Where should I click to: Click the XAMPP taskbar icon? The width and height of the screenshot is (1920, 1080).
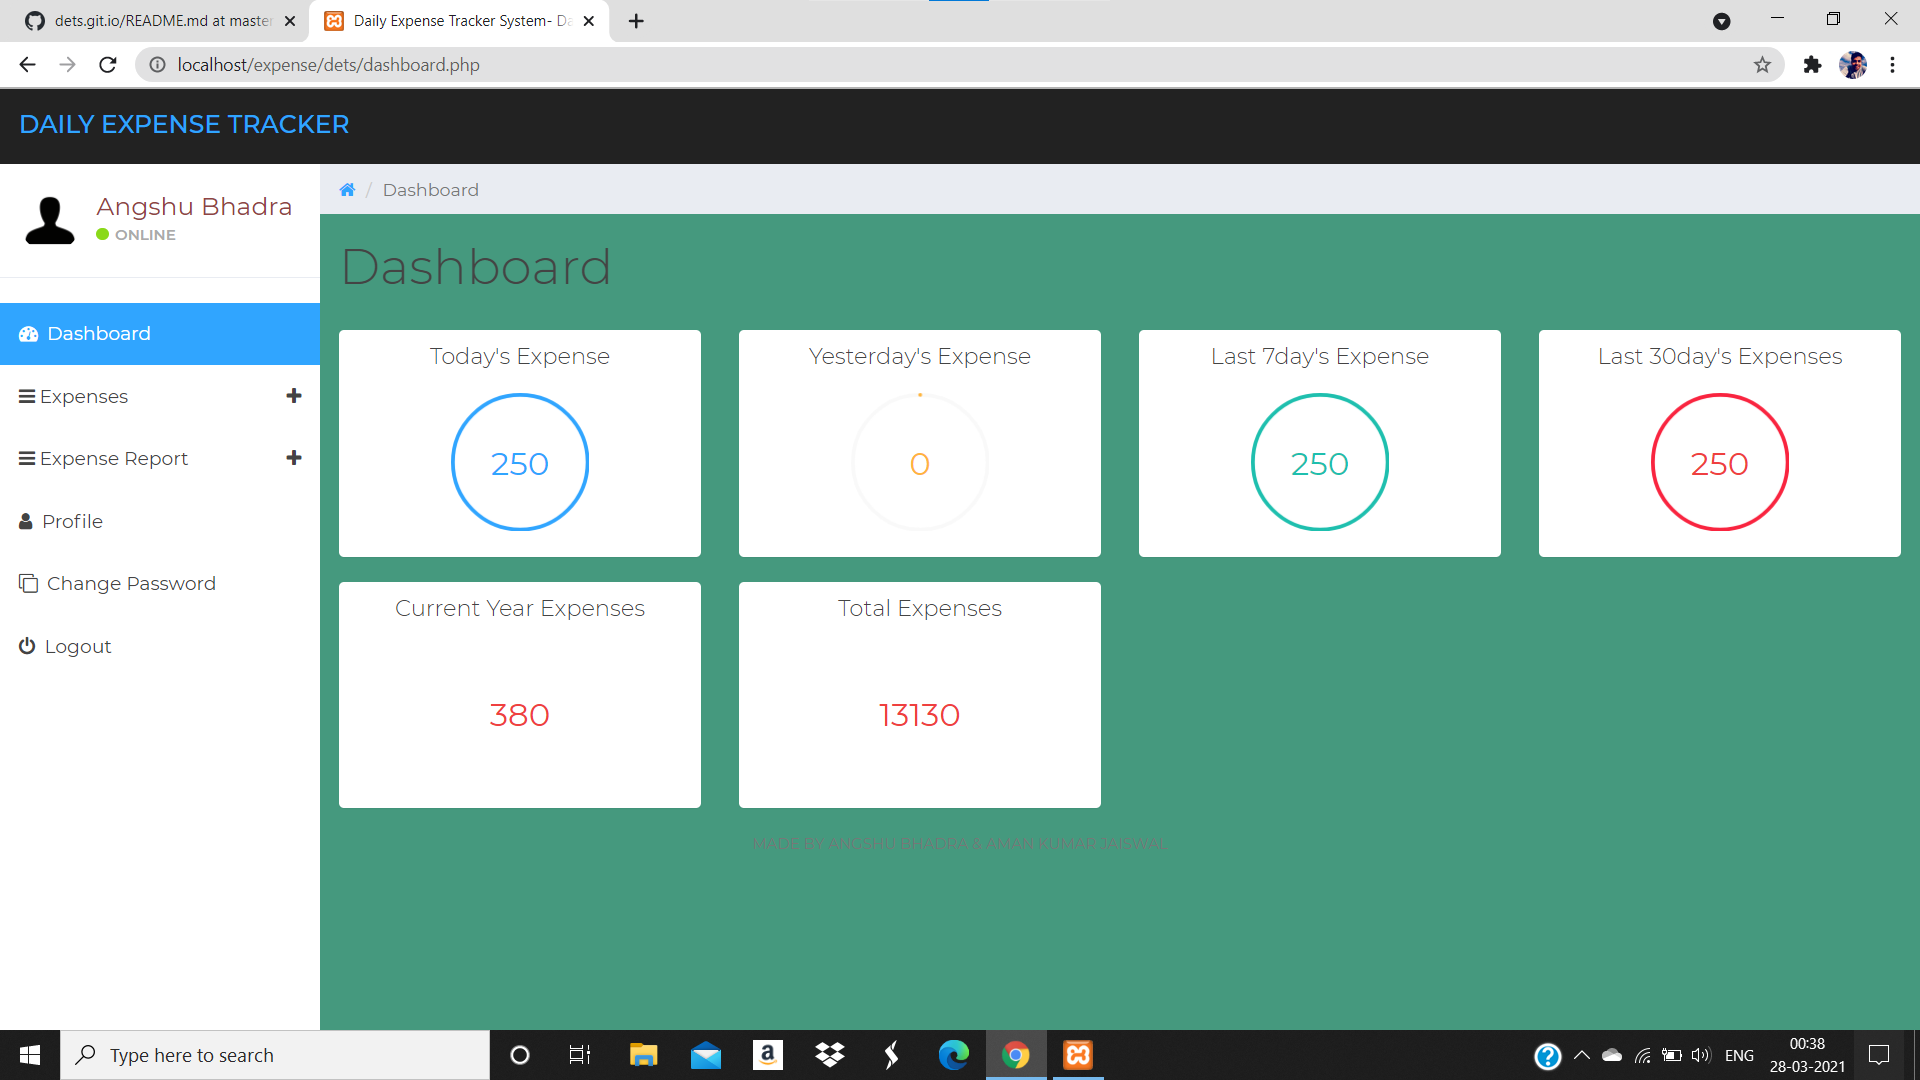[1078, 1054]
